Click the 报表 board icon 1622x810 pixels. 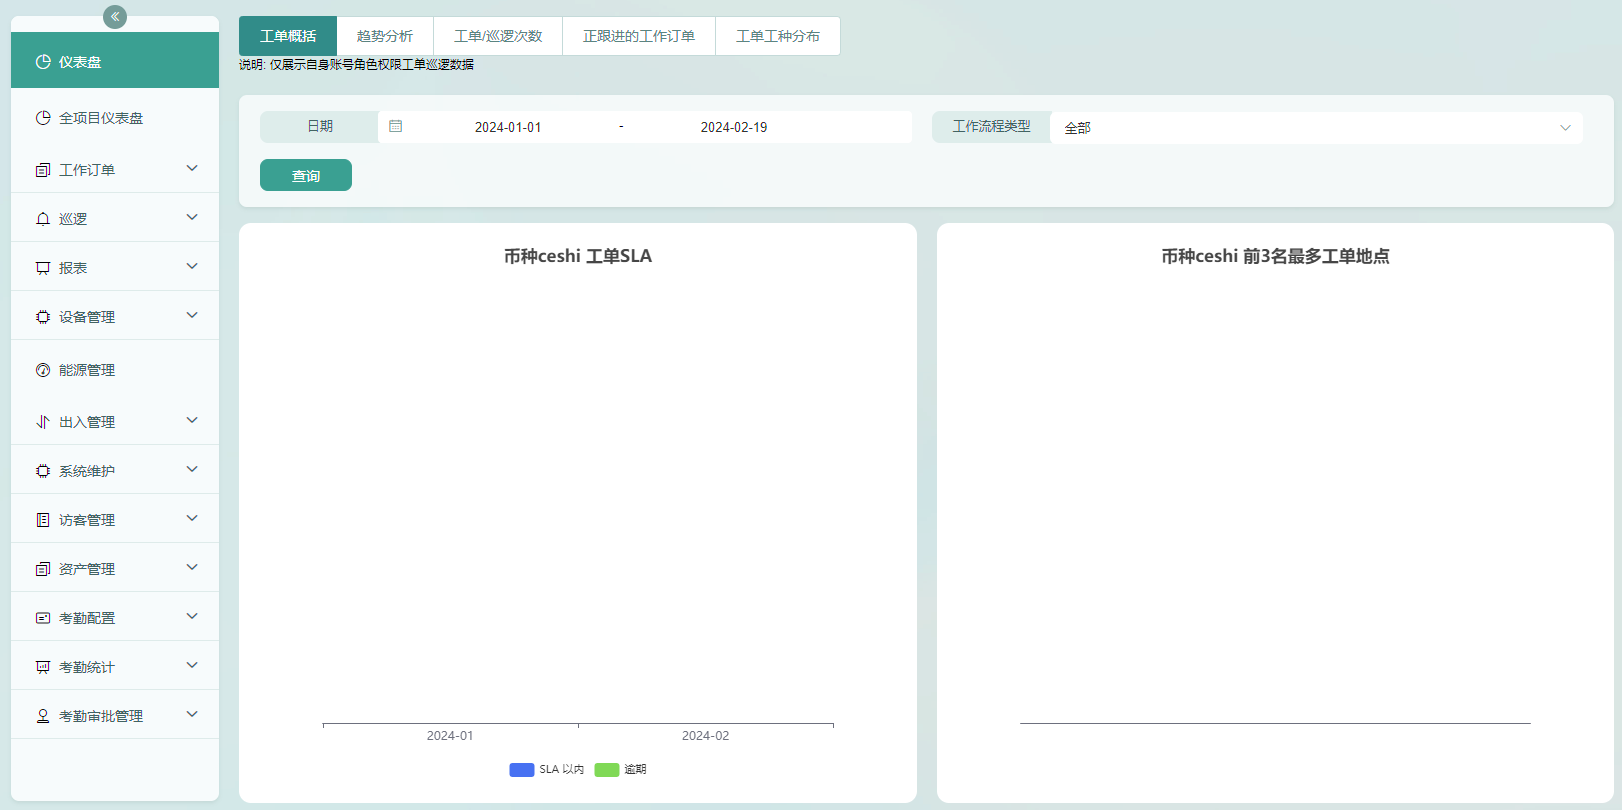(43, 268)
